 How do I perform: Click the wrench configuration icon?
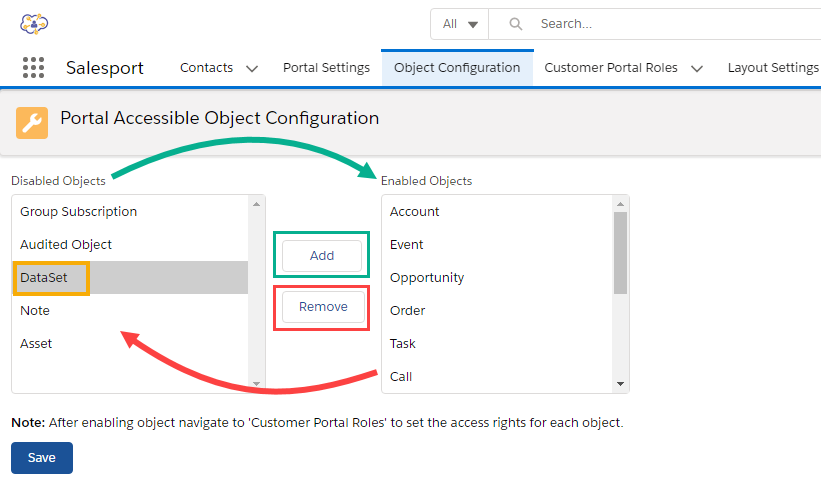pos(31,122)
